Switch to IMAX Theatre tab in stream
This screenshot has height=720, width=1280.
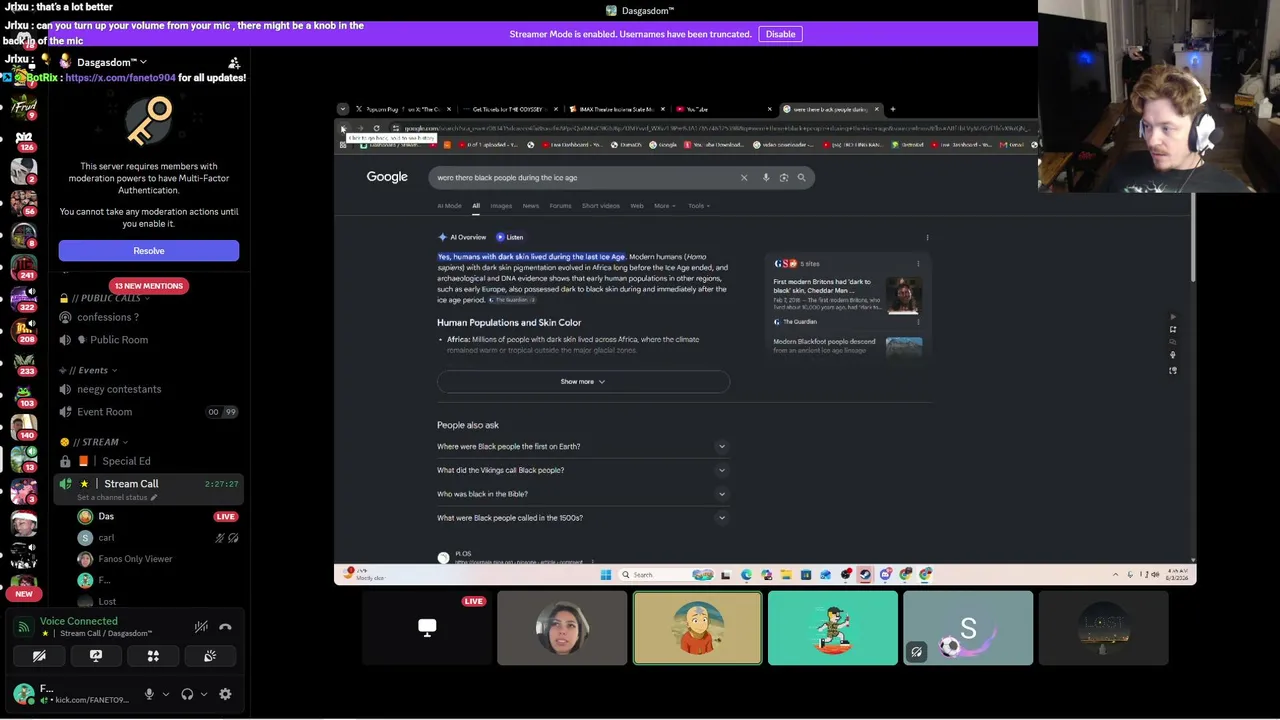615,109
